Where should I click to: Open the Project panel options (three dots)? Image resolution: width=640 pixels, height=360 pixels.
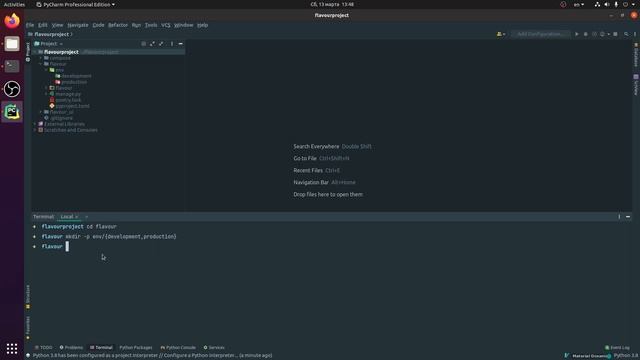tap(172, 44)
